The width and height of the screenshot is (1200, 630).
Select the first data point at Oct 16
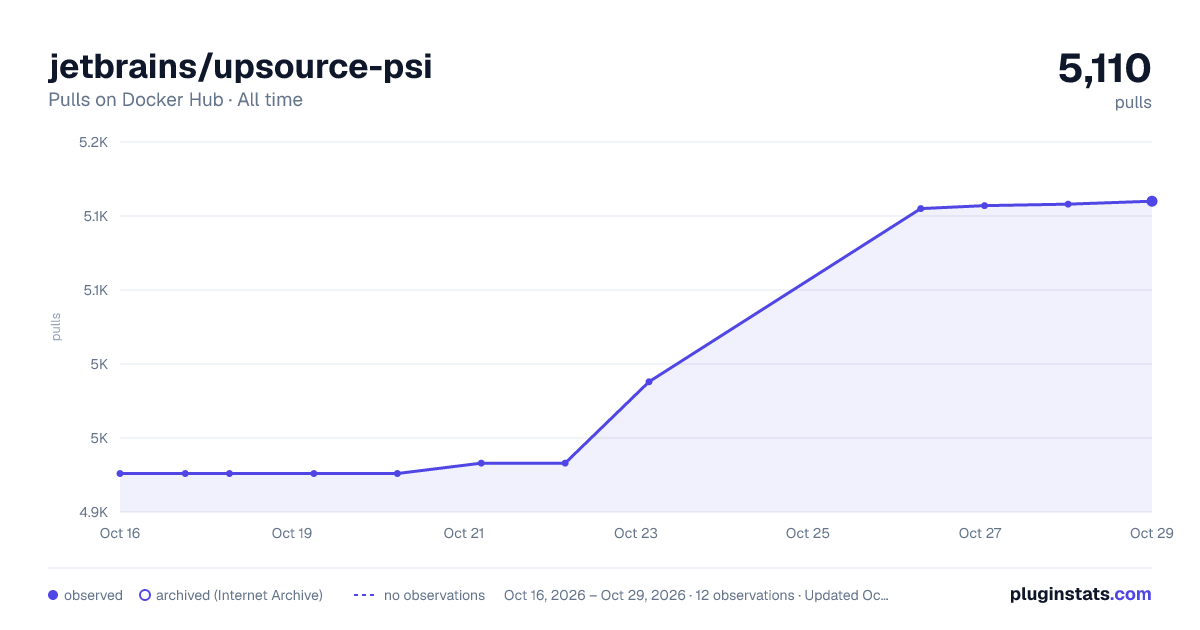[120, 473]
